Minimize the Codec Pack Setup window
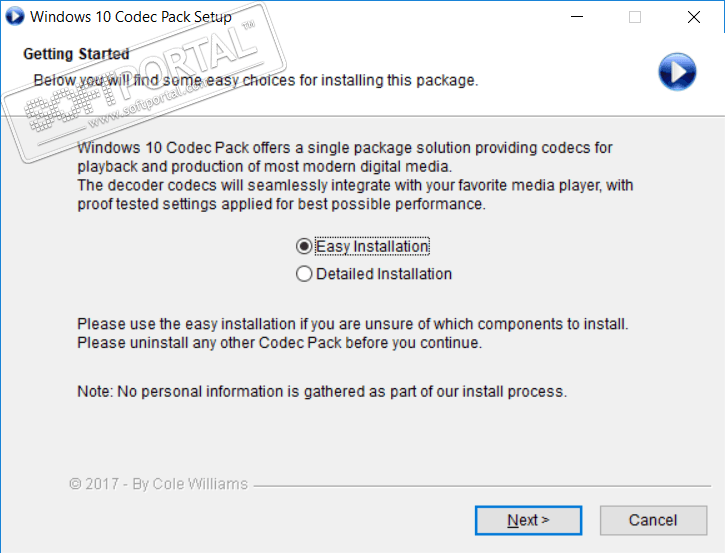The height and width of the screenshot is (553, 725). [577, 17]
